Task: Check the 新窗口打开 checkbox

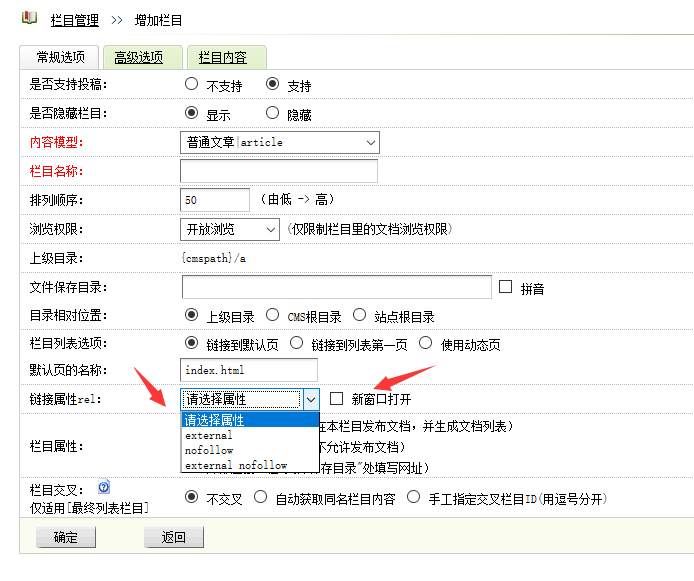Action: [337, 398]
